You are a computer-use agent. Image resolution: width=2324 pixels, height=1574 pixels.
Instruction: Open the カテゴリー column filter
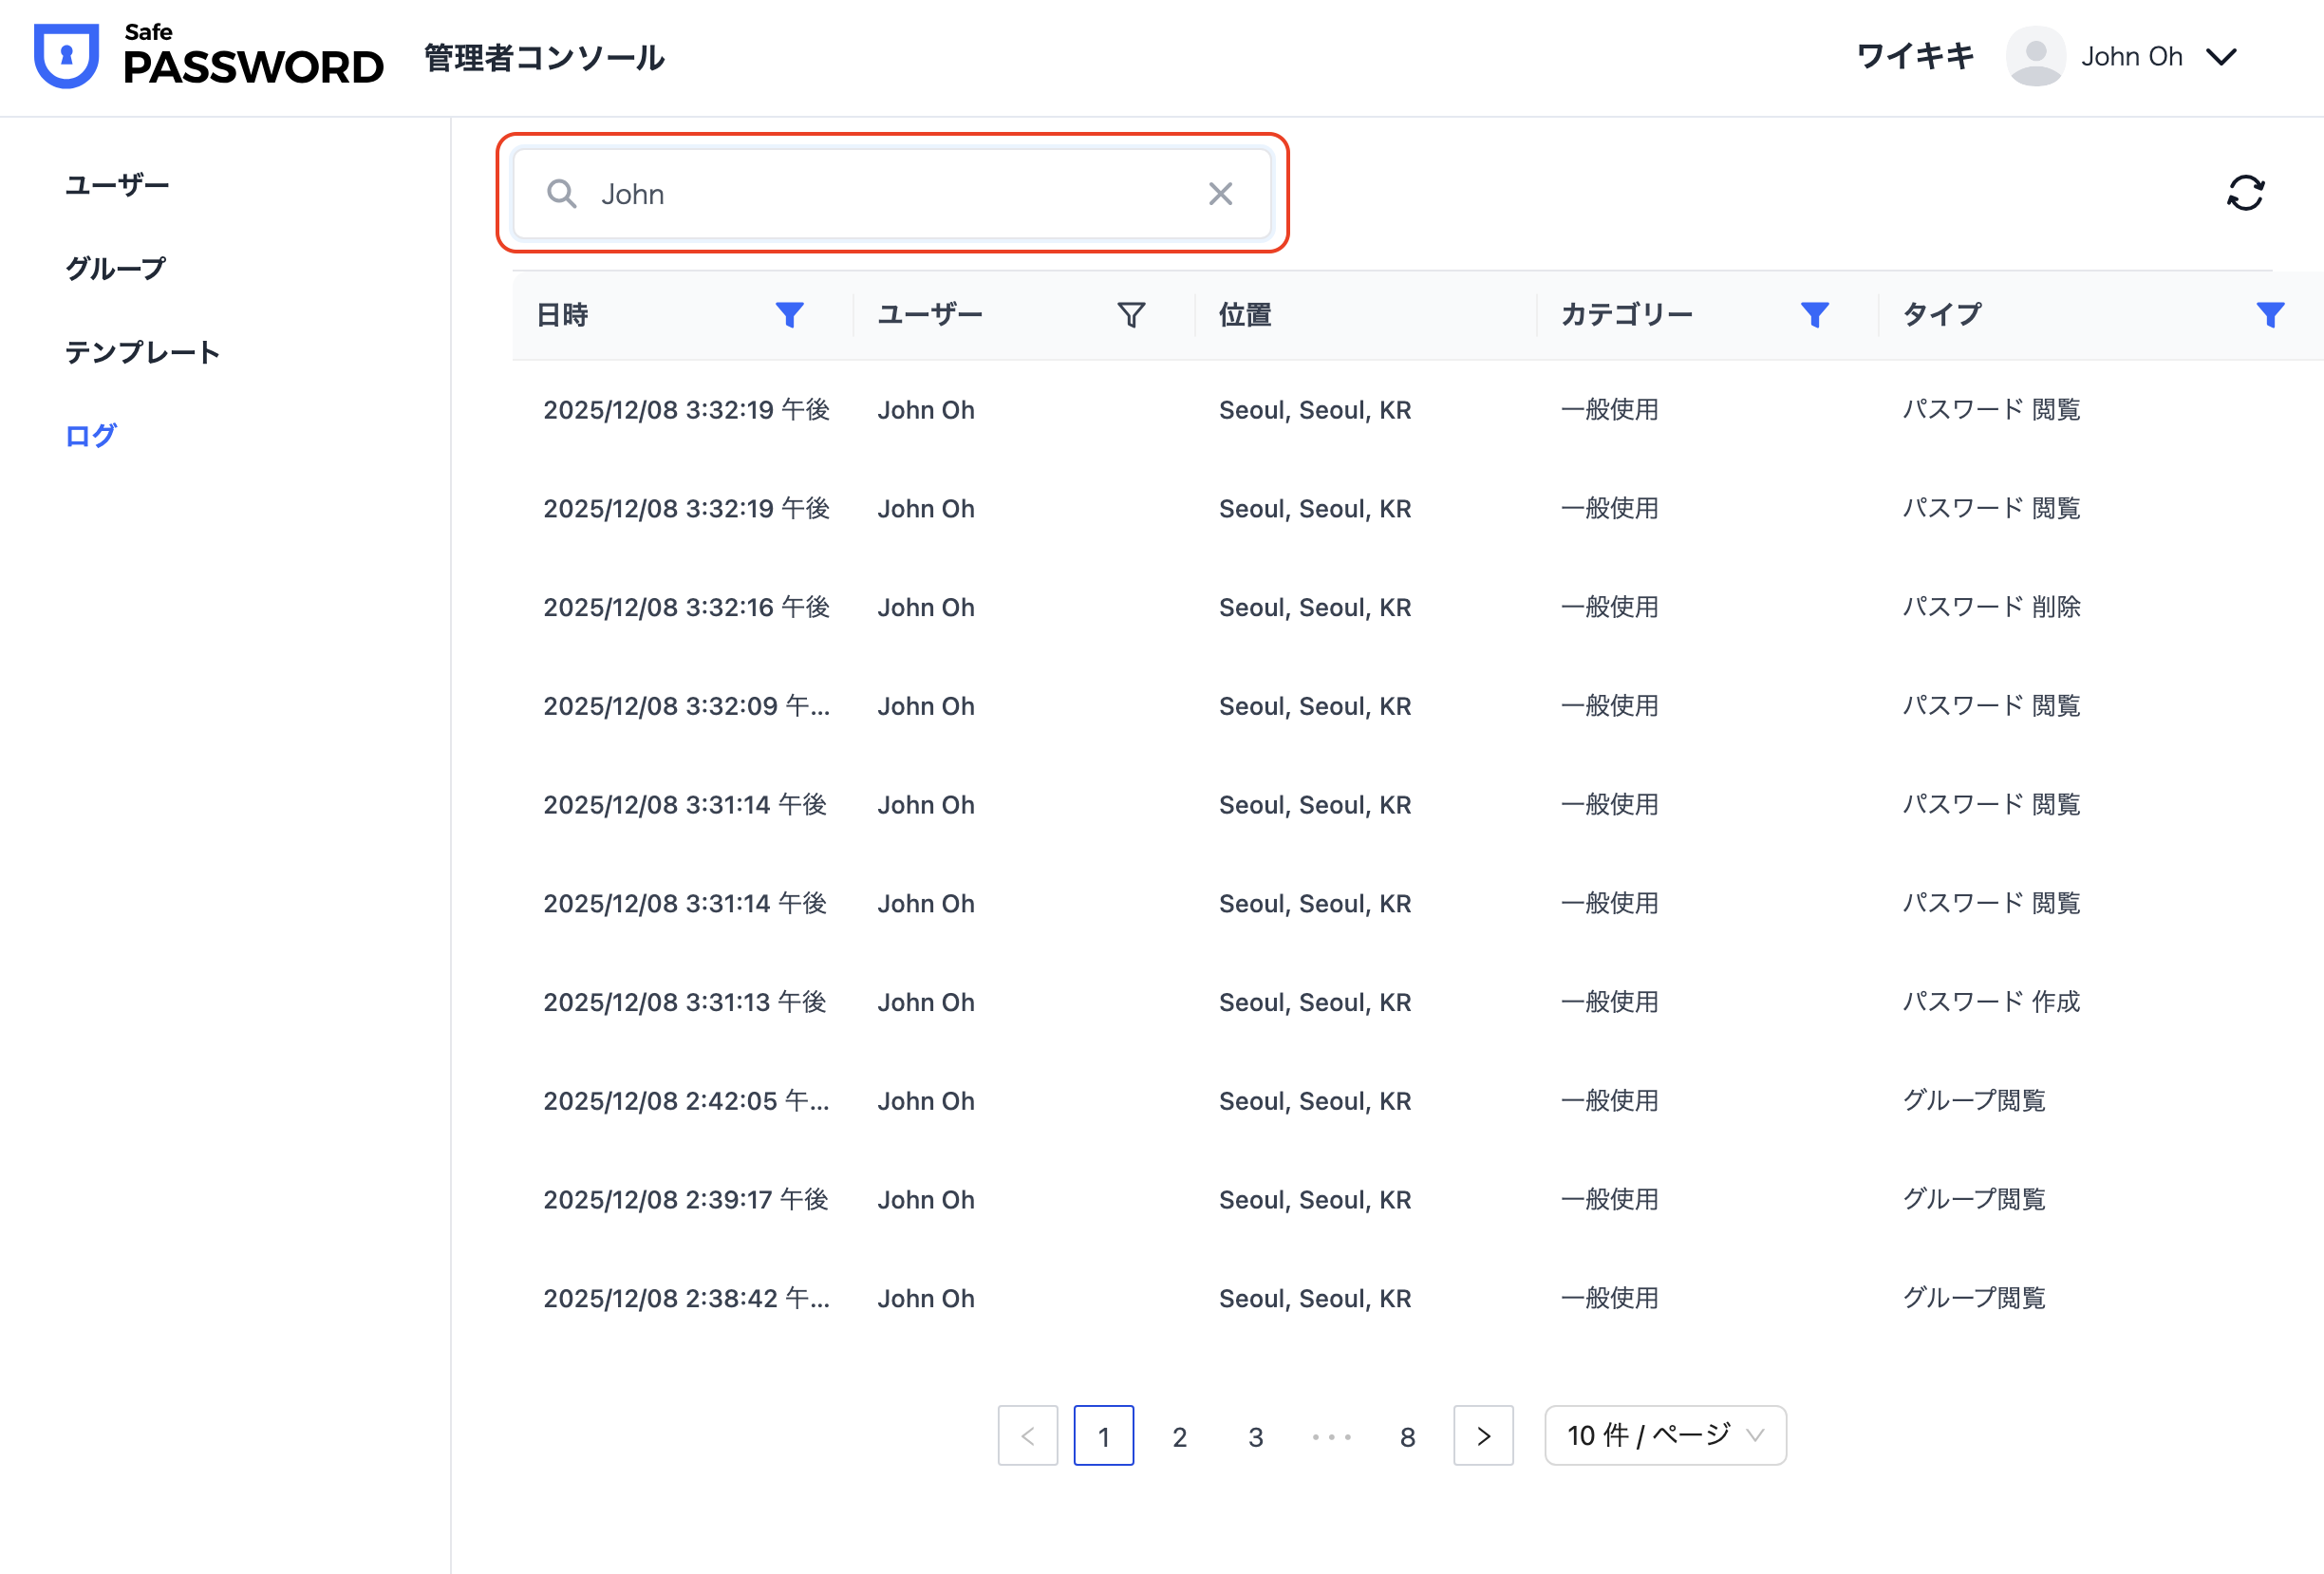pos(1814,315)
